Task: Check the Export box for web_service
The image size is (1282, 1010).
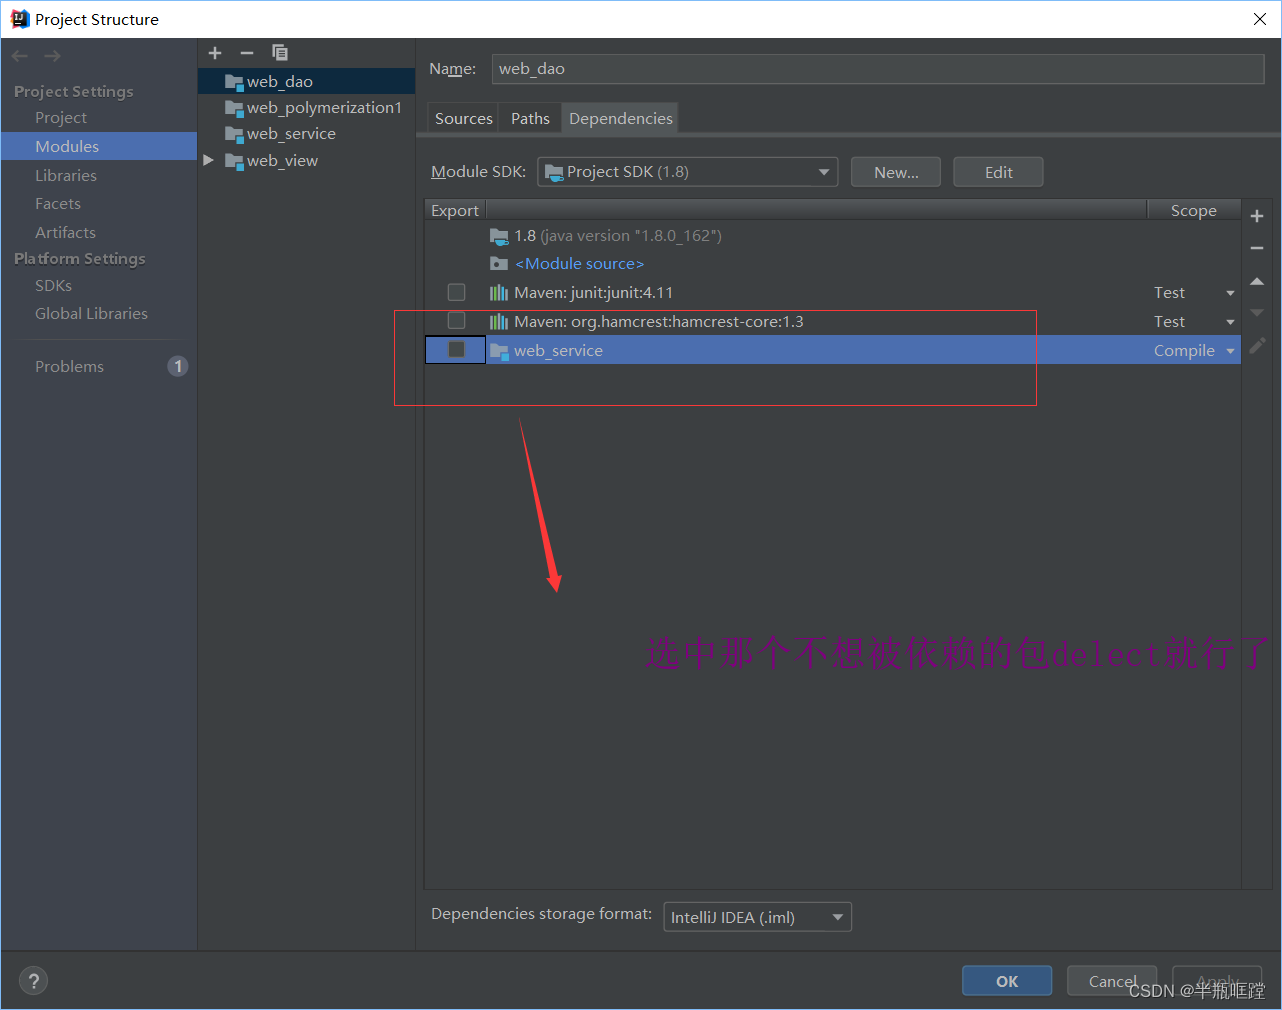Action: [x=455, y=349]
